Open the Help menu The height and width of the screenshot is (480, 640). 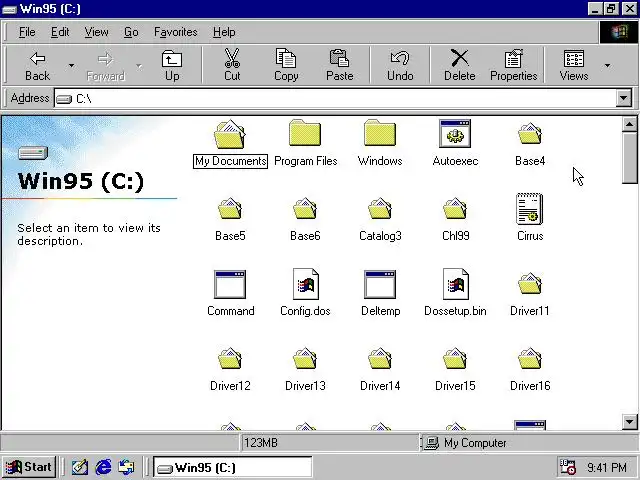click(x=224, y=32)
